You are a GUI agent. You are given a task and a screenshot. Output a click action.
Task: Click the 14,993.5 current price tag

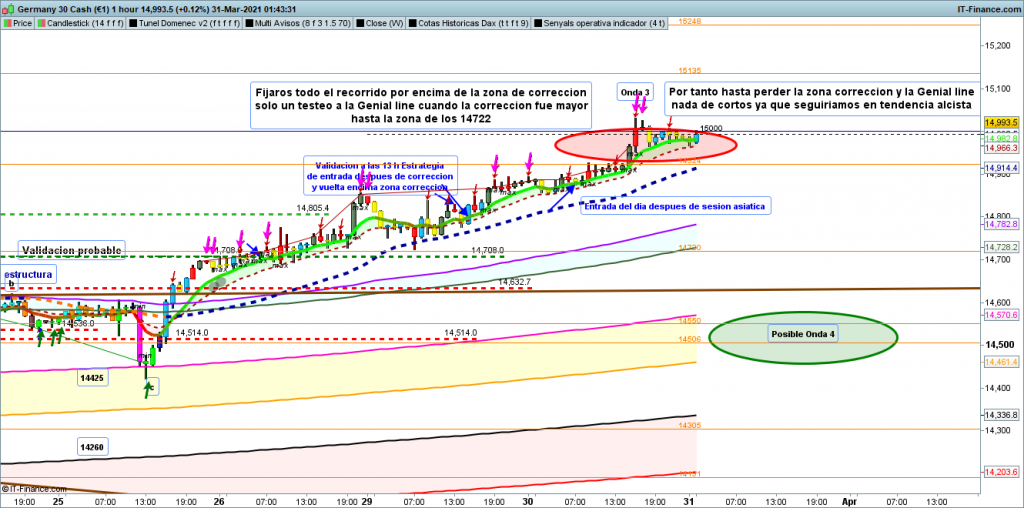click(x=1000, y=122)
